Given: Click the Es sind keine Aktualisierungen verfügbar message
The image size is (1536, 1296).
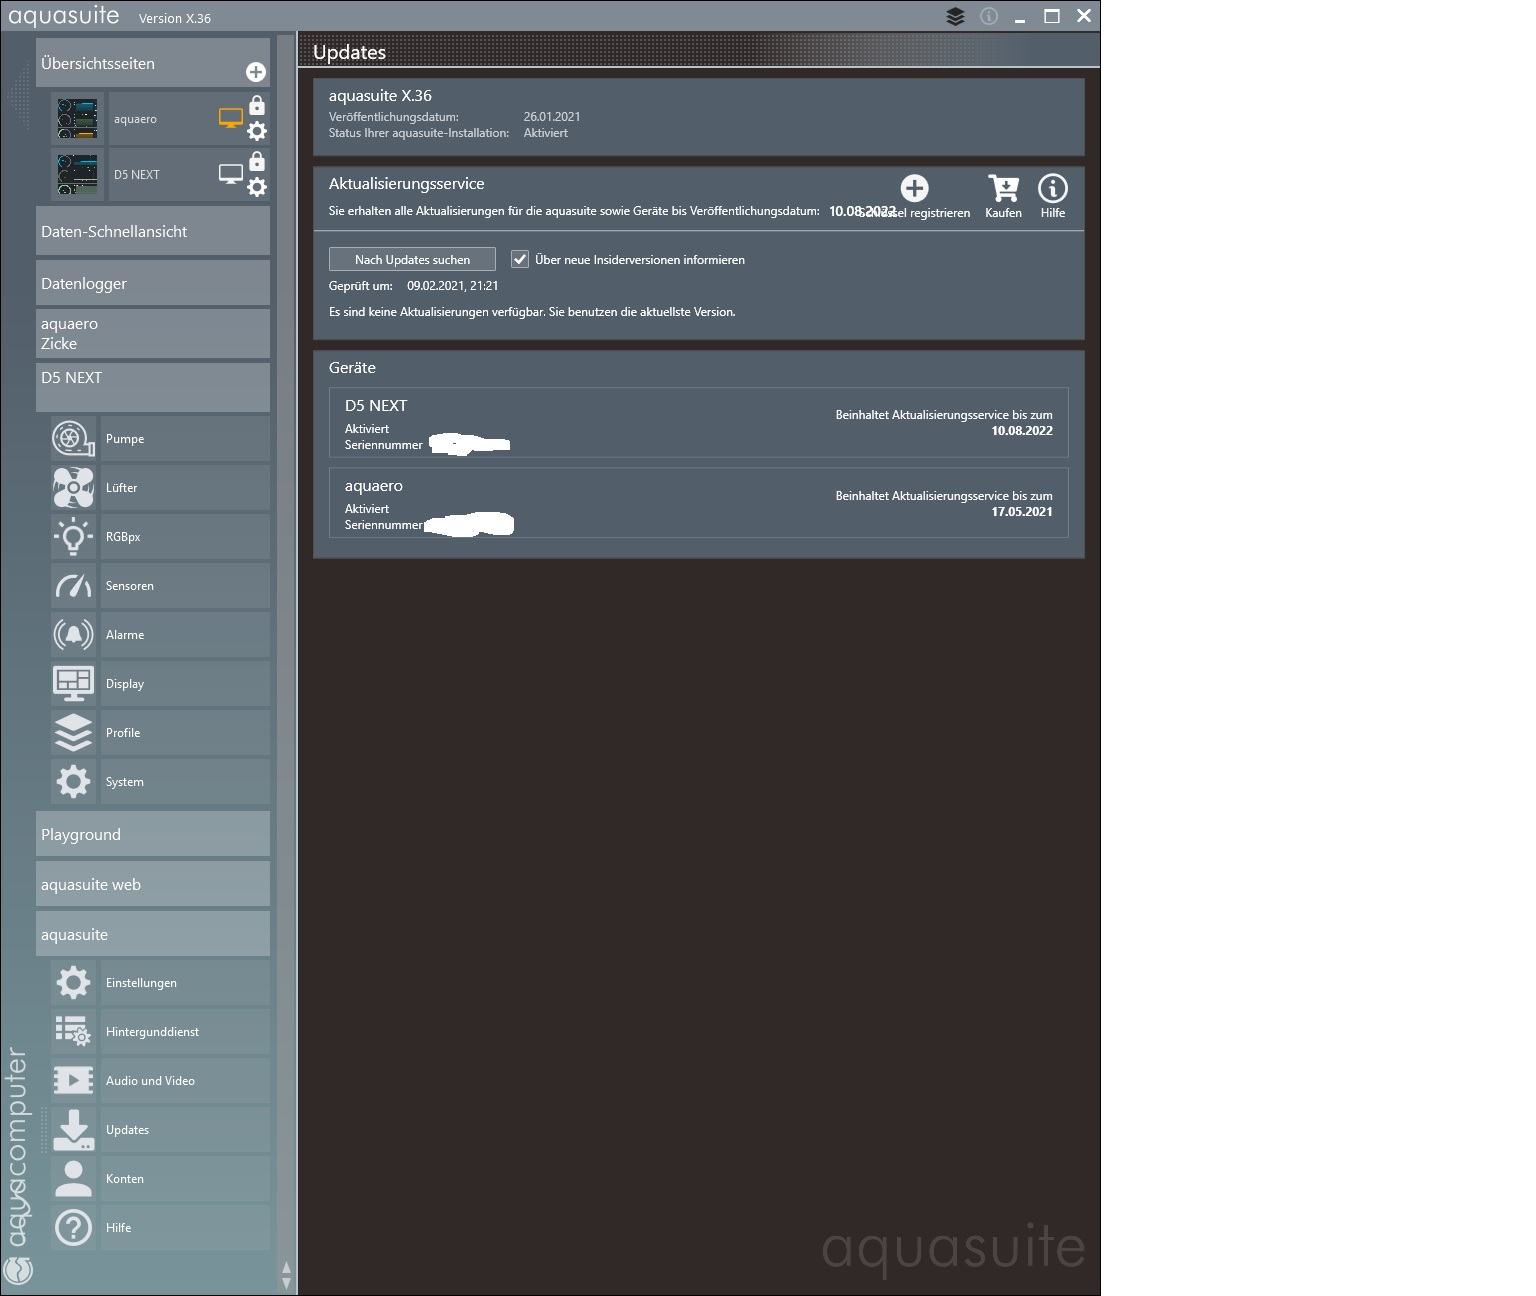Looking at the screenshot, I should [x=532, y=312].
